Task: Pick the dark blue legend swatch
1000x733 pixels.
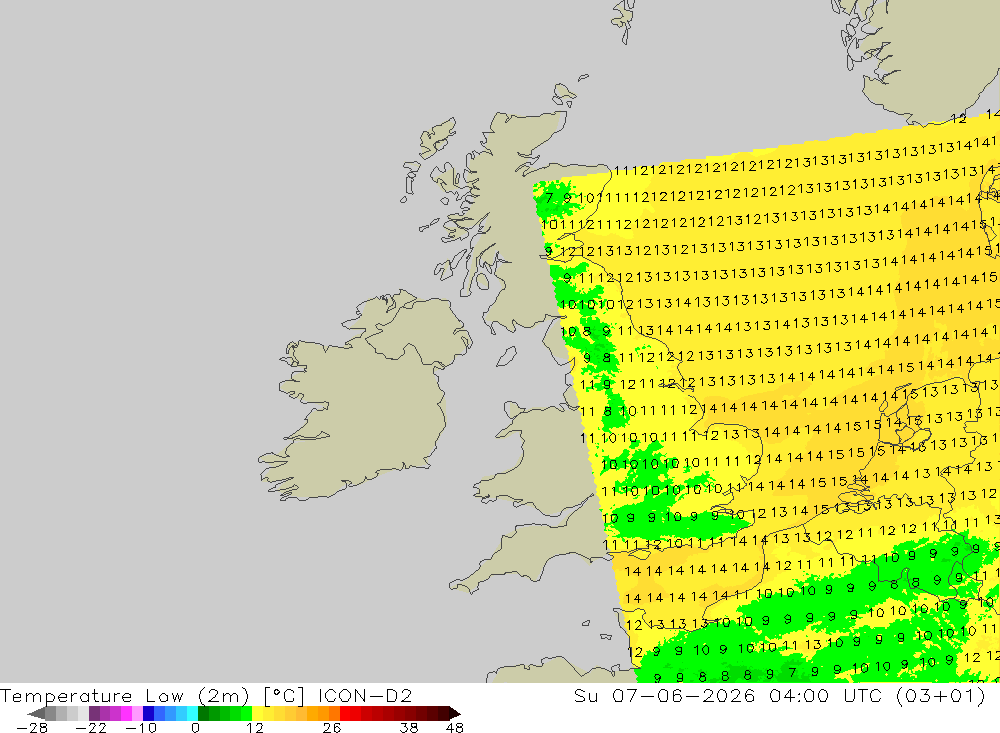Action: (x=148, y=713)
